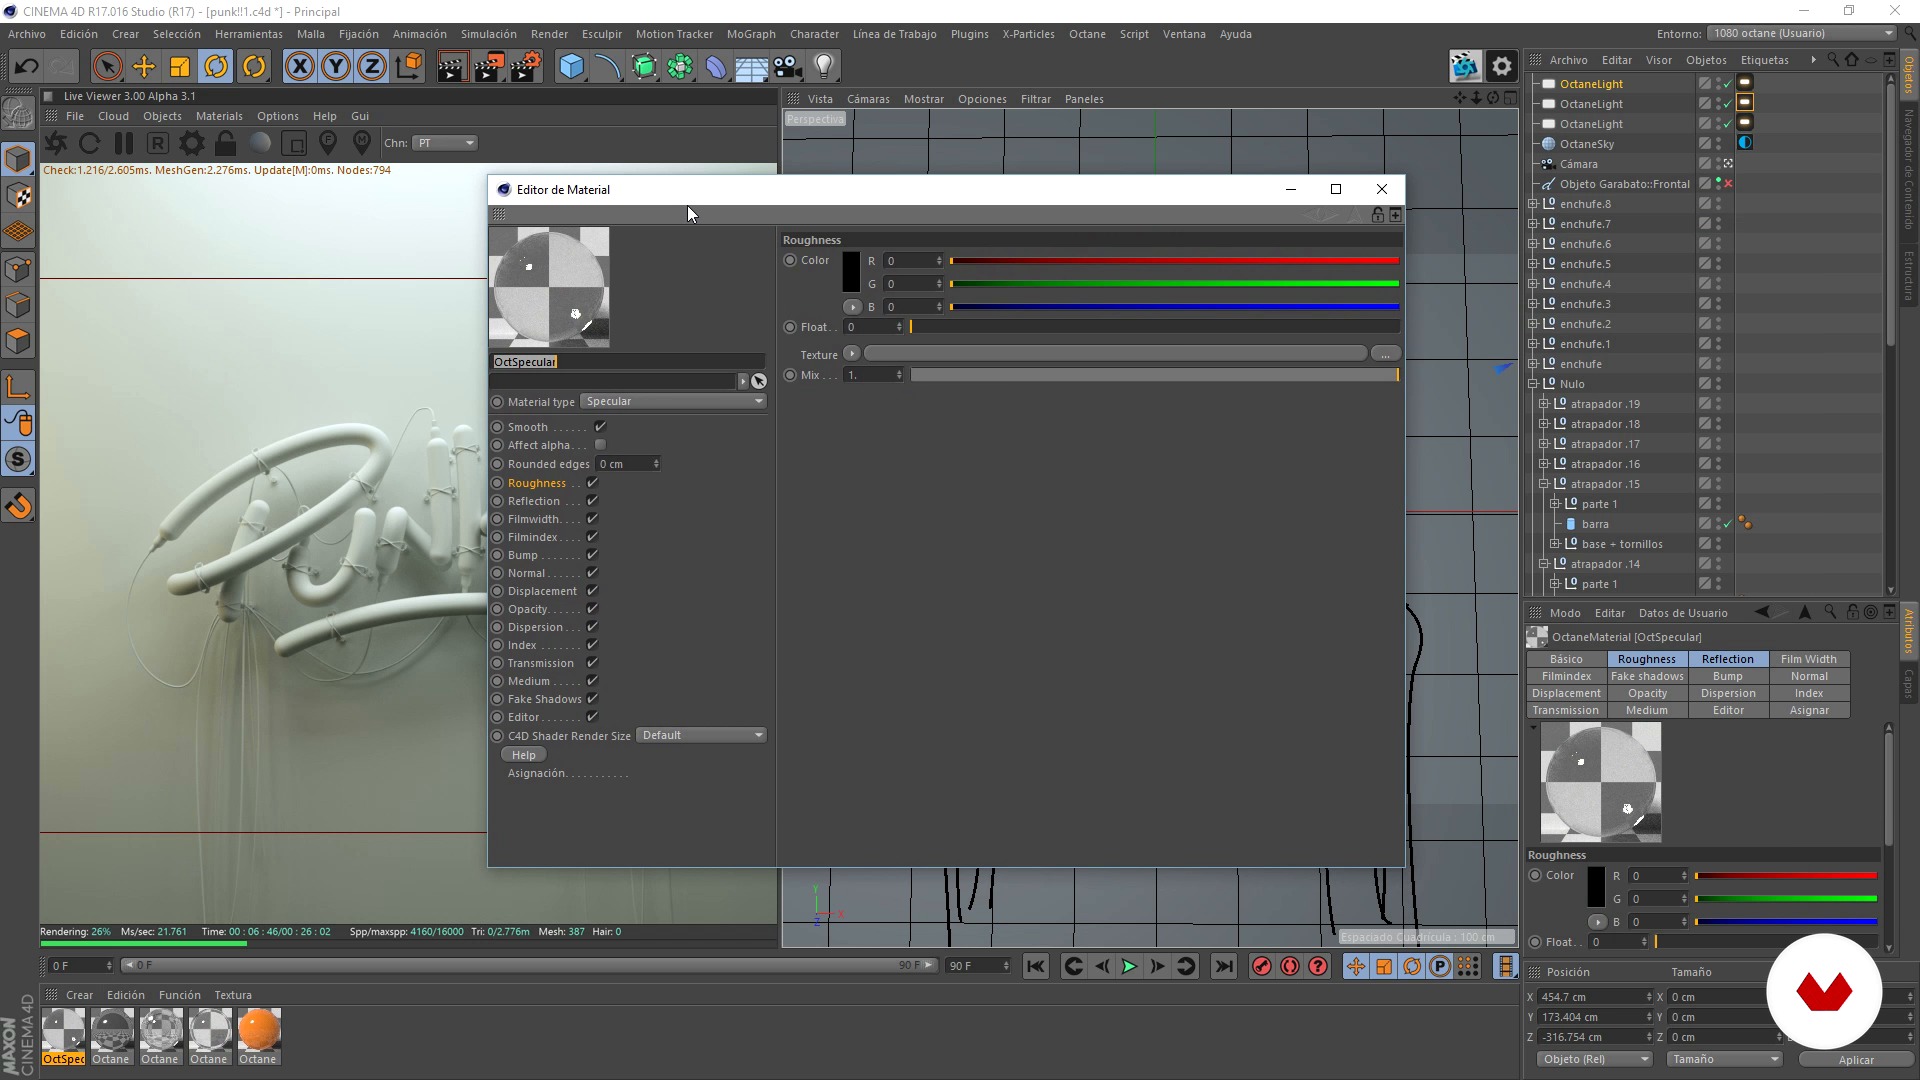Open the Objeto (Rel) dropdown
The image size is (1920, 1080).
(x=1594, y=1059)
